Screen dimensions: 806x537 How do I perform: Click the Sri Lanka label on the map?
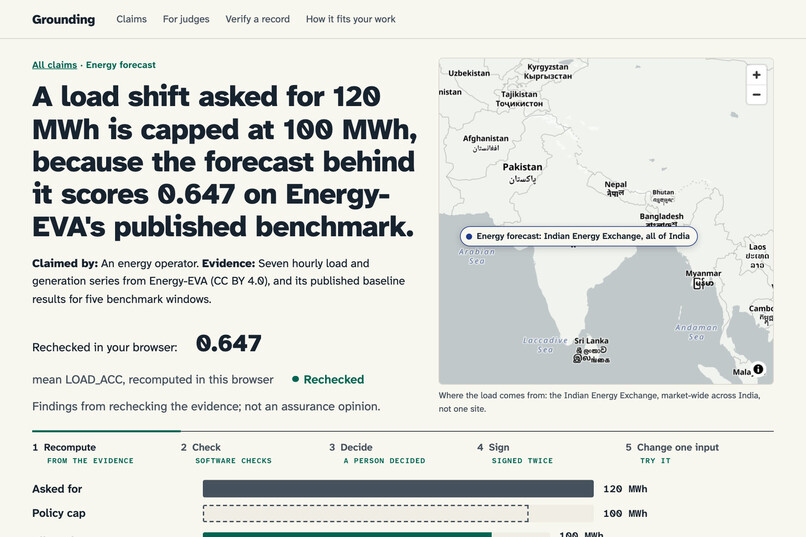click(x=591, y=341)
